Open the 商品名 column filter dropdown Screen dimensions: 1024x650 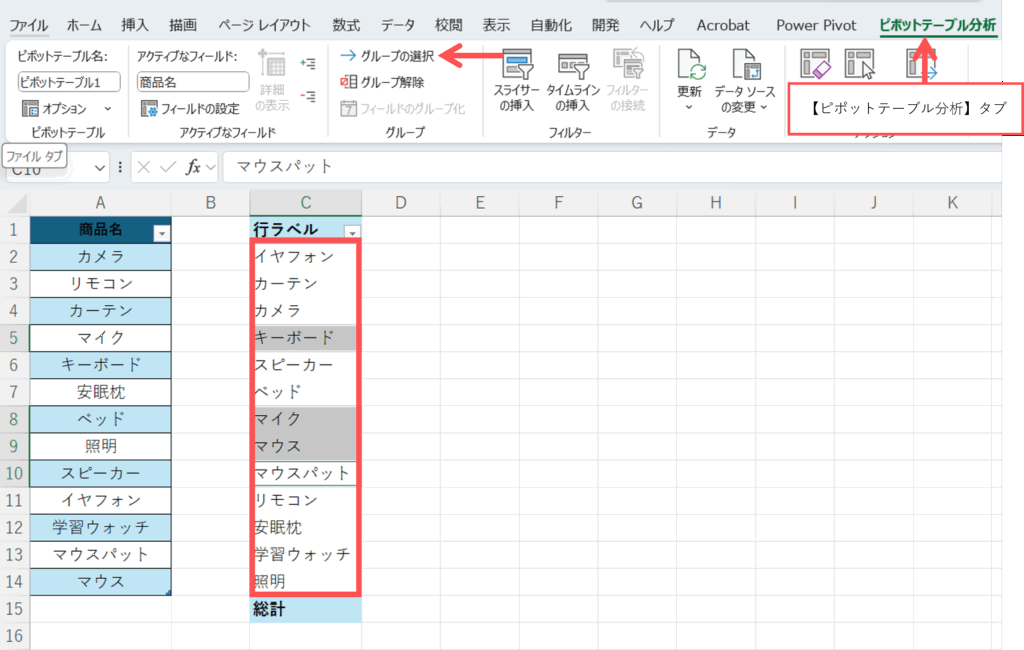(161, 232)
